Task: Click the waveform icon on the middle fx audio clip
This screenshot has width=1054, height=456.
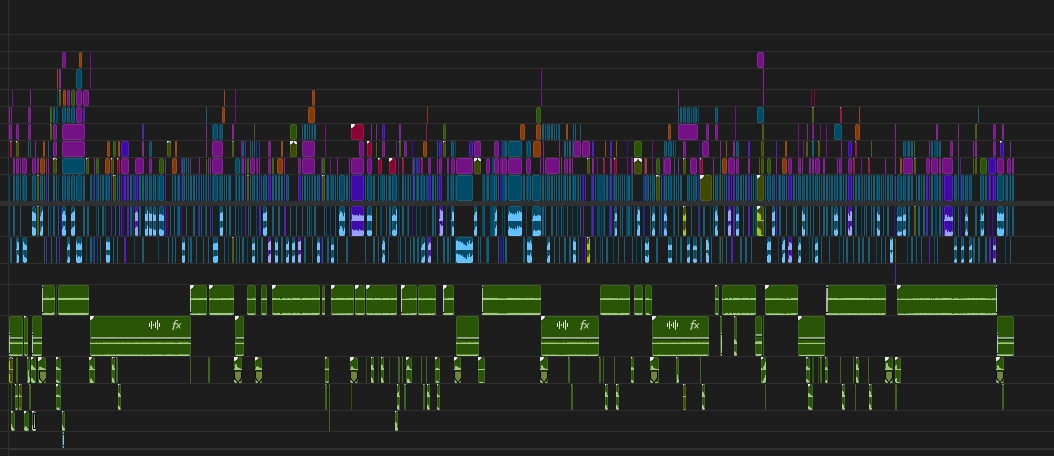Action: click(x=563, y=326)
